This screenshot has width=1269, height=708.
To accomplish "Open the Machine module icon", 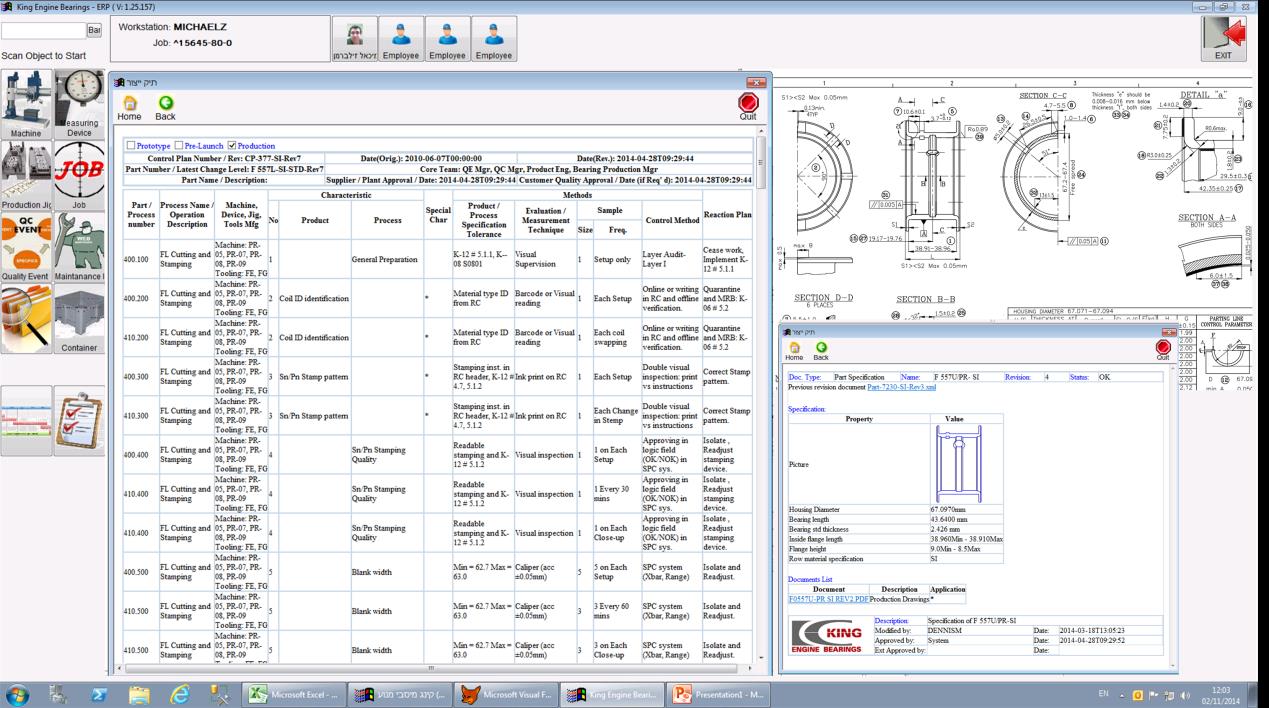I will 25,105.
